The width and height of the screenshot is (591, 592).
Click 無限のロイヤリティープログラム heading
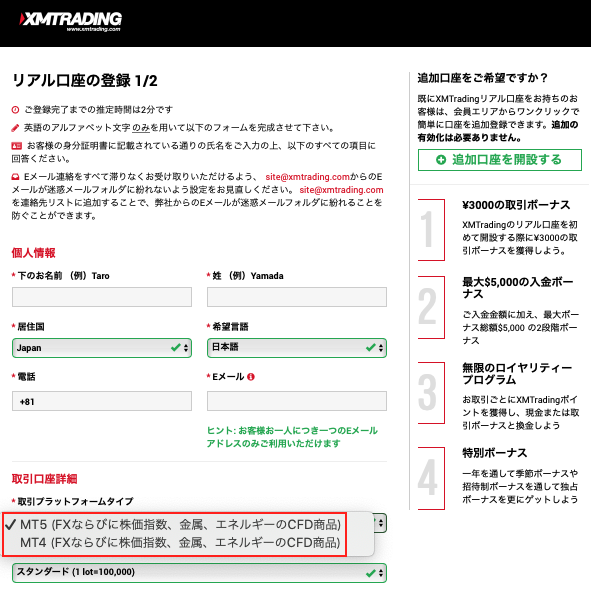click(517, 373)
